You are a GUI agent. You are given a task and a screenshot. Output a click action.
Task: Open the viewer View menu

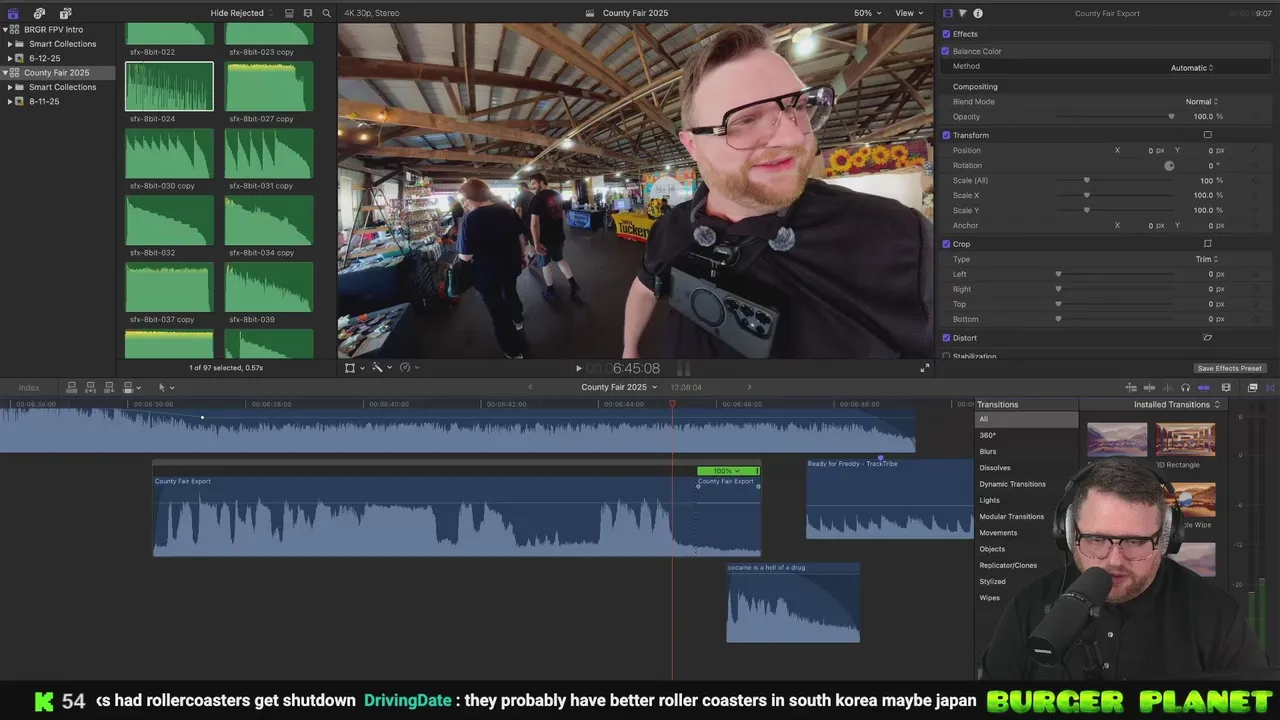[909, 13]
